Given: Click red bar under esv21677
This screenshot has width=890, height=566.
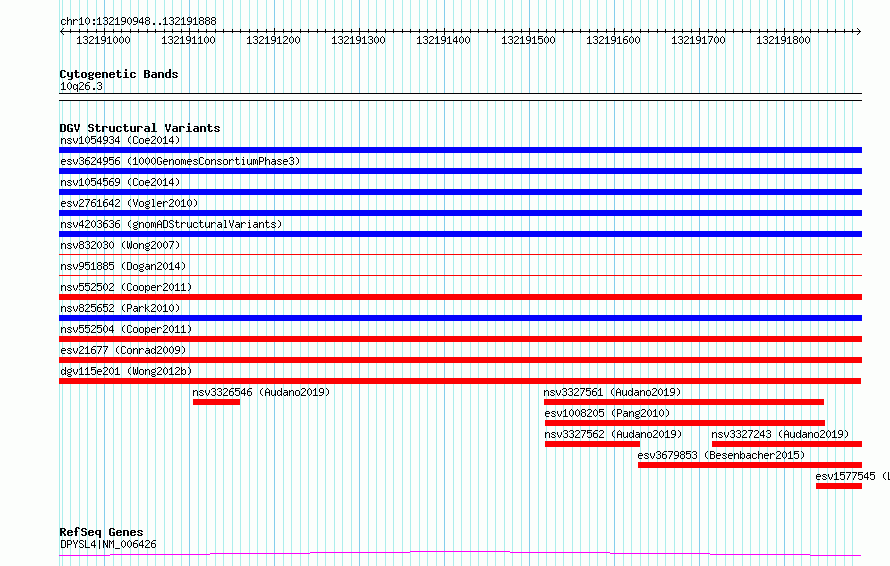Looking at the screenshot, I should click(460, 360).
